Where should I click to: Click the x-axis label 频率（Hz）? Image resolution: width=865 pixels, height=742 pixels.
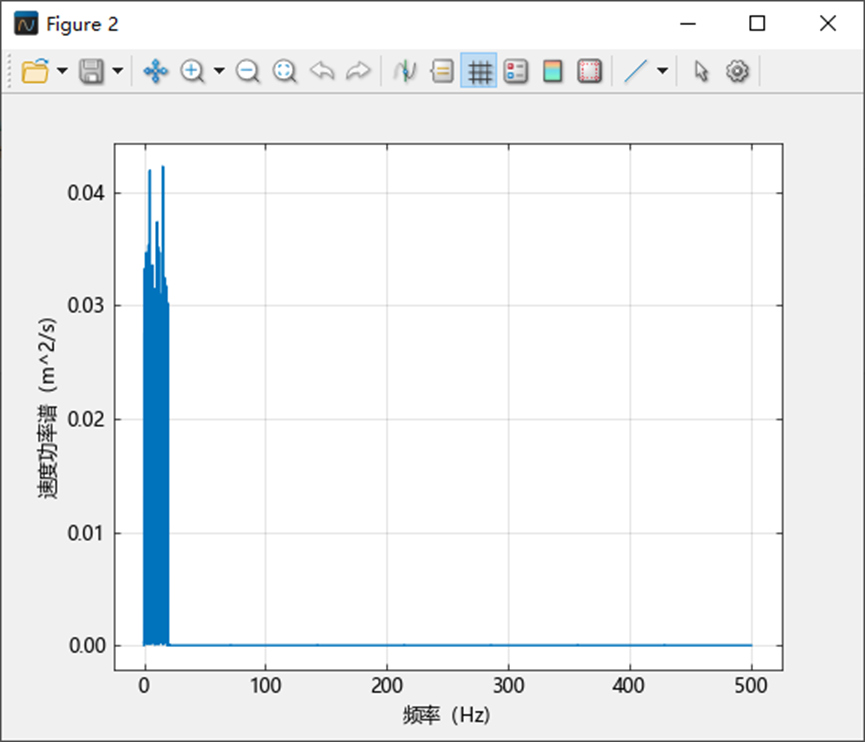point(447,715)
